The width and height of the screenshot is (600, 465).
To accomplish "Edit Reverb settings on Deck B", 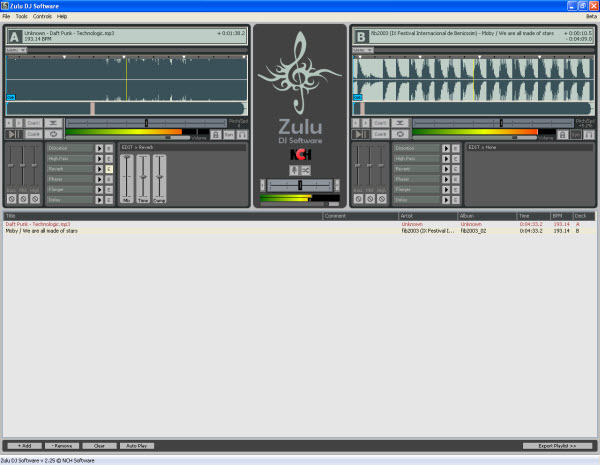I will (x=456, y=169).
